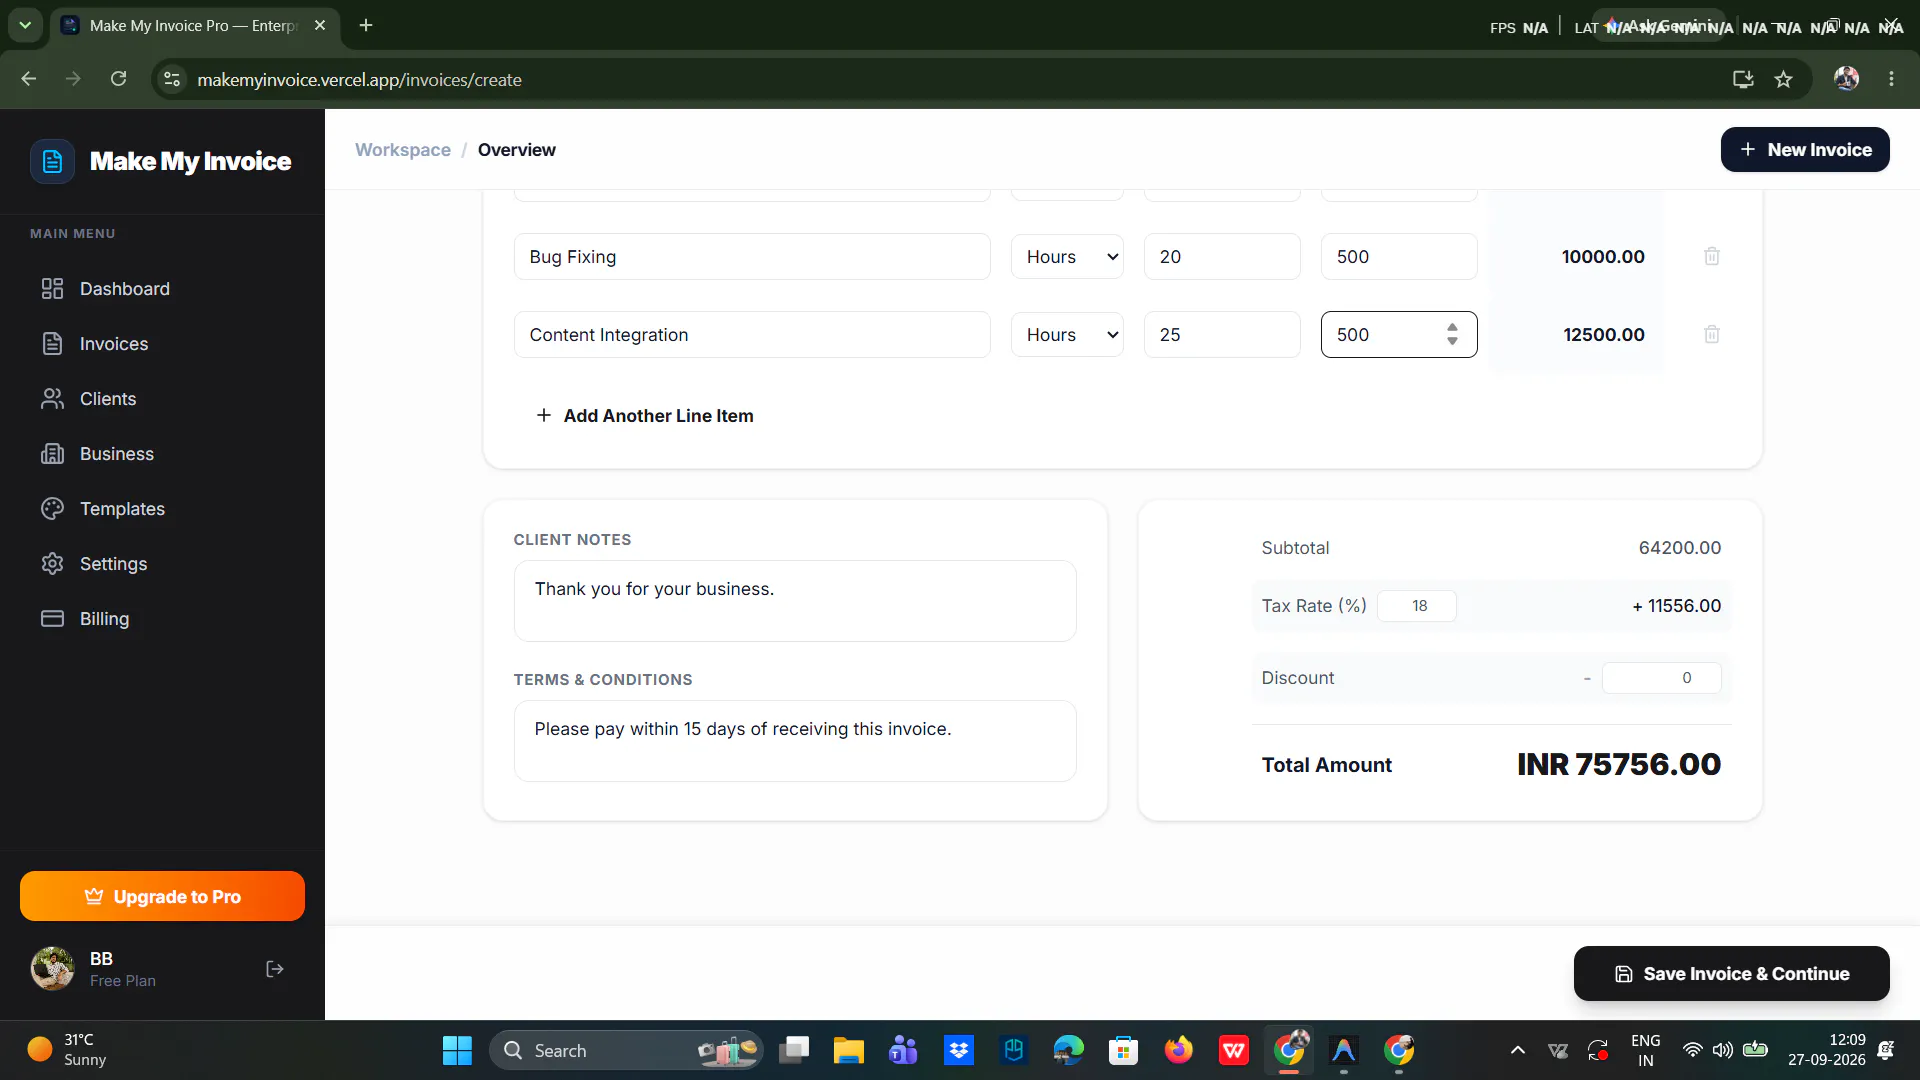Click the Client Notes text area
This screenshot has height=1080, width=1920.
[x=795, y=601]
